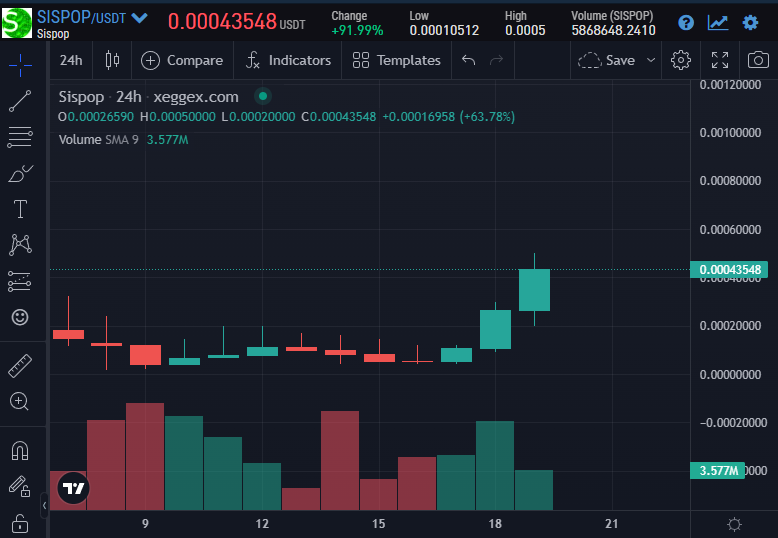
Task: Select the brush drawing tool
Action: point(20,174)
